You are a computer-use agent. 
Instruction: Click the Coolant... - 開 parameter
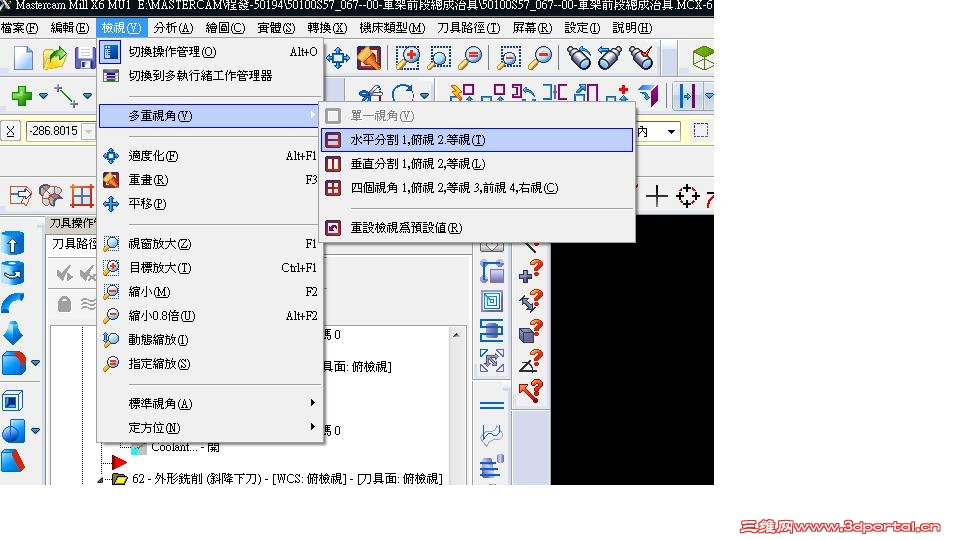pyautogui.click(x=186, y=448)
